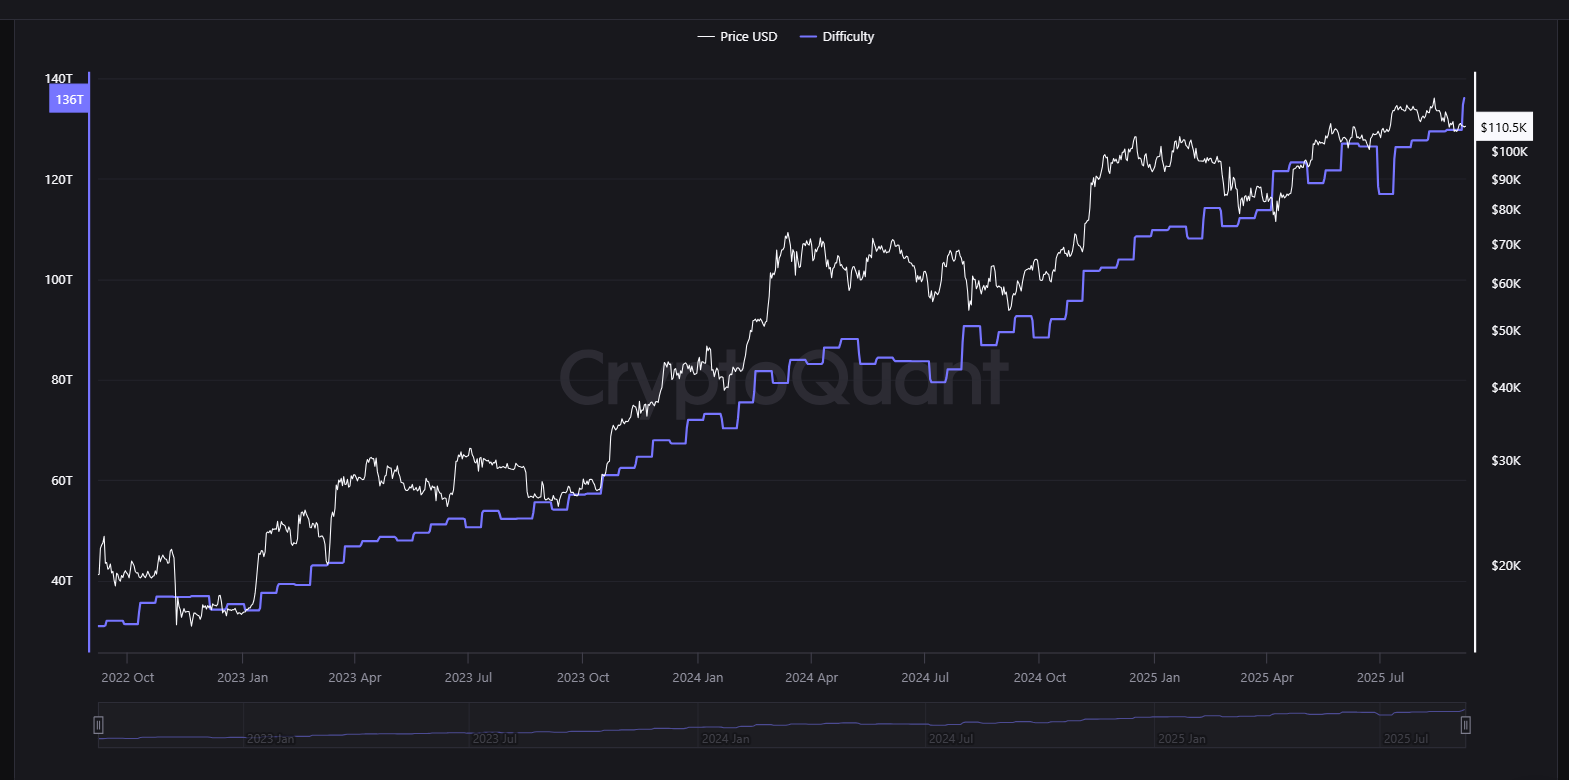Click the 2022 Oct x-axis label
Screen dimensions: 1569x780
pos(128,678)
